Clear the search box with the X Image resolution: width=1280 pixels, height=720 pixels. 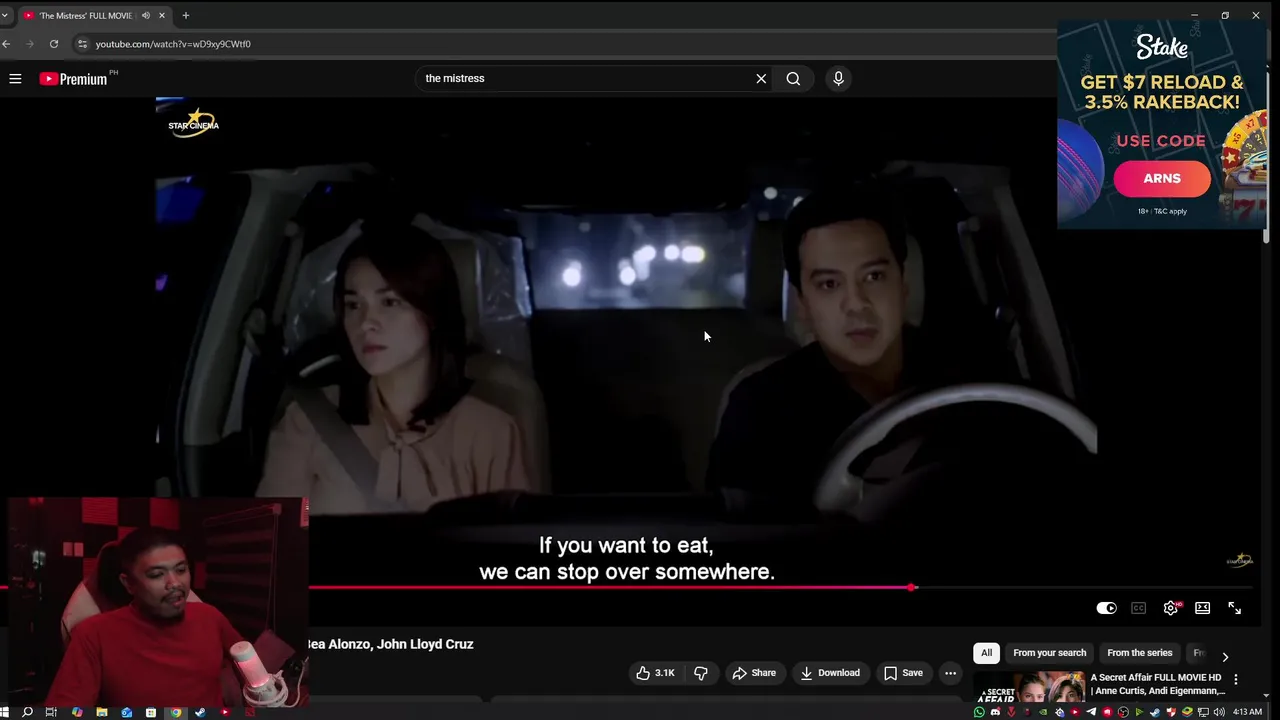pyautogui.click(x=761, y=78)
